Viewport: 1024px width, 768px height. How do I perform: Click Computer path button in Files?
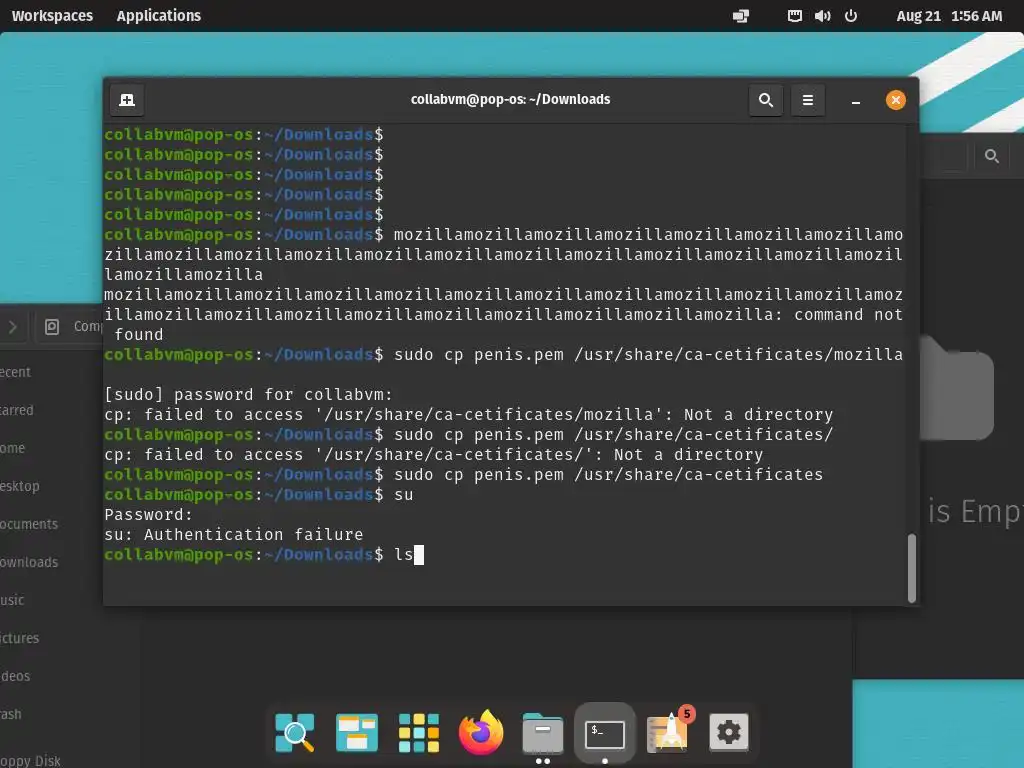(x=70, y=326)
